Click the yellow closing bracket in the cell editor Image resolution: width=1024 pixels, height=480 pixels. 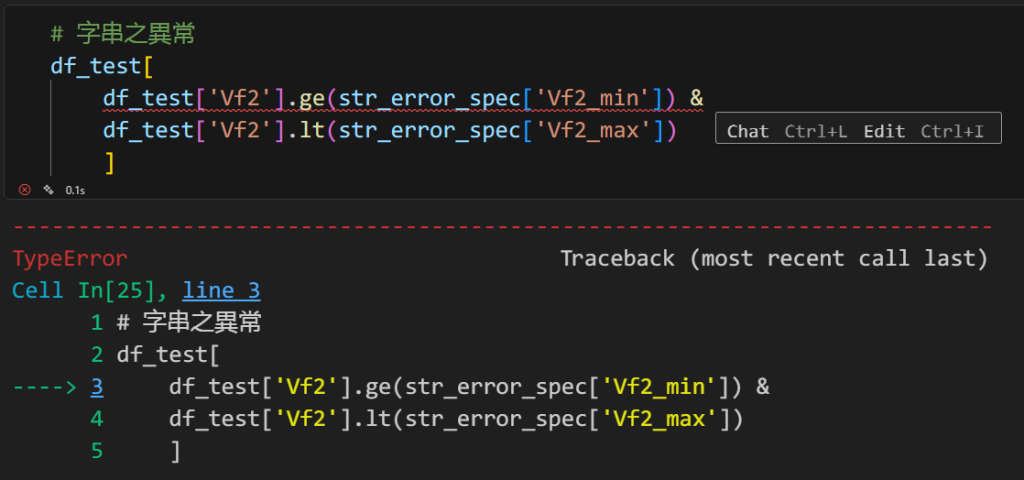109,163
